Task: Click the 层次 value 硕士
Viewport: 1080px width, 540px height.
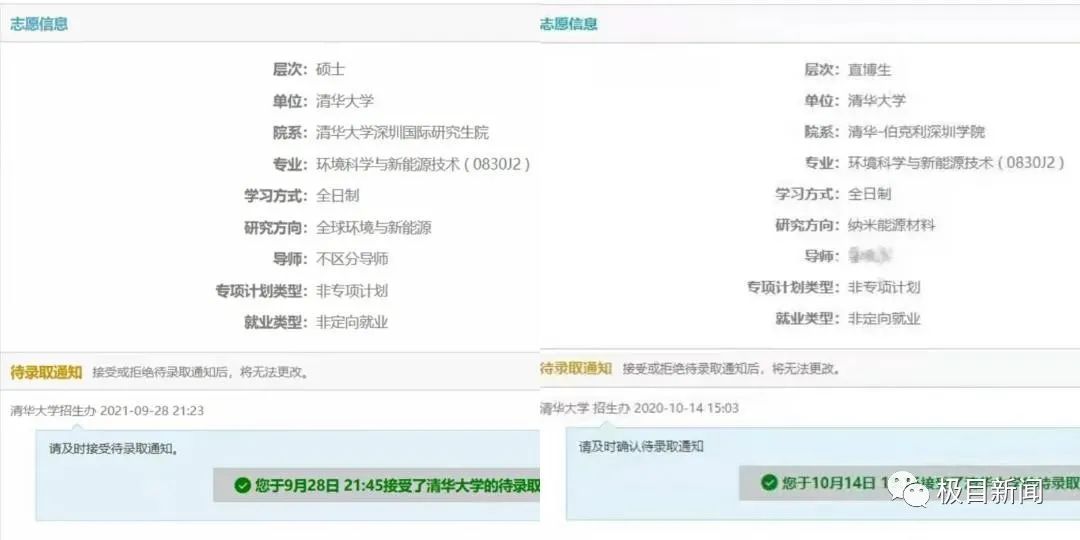Action: (x=331, y=69)
